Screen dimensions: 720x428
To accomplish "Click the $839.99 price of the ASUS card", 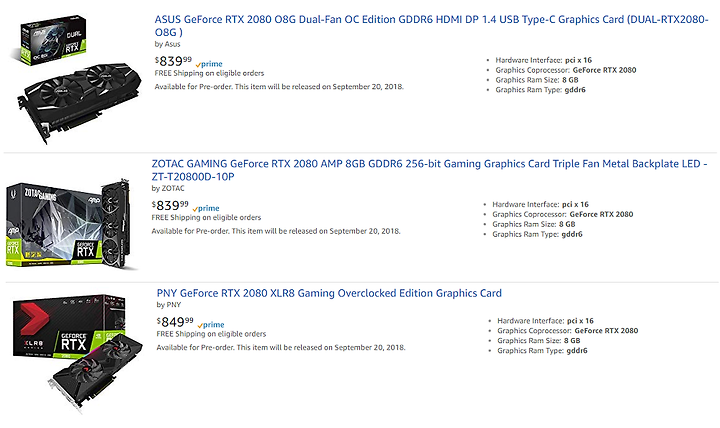I will (x=173, y=61).
